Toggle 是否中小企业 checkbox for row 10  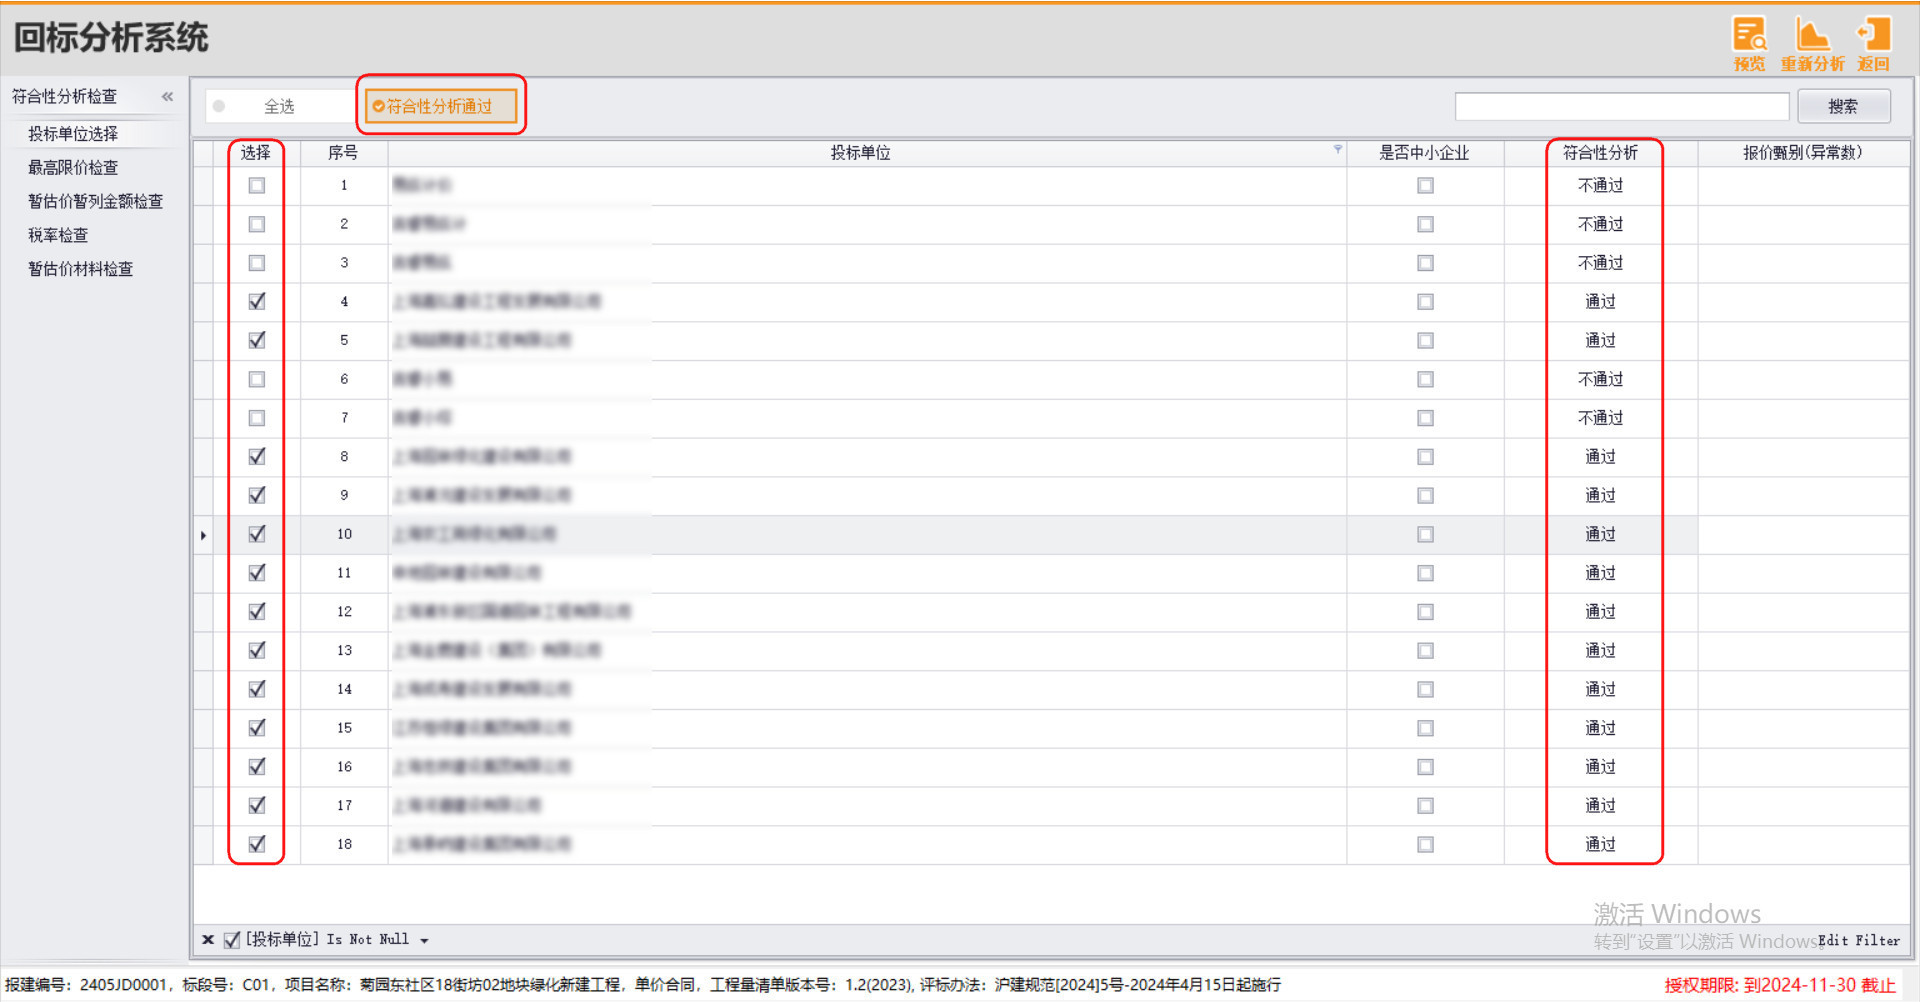point(1425,535)
